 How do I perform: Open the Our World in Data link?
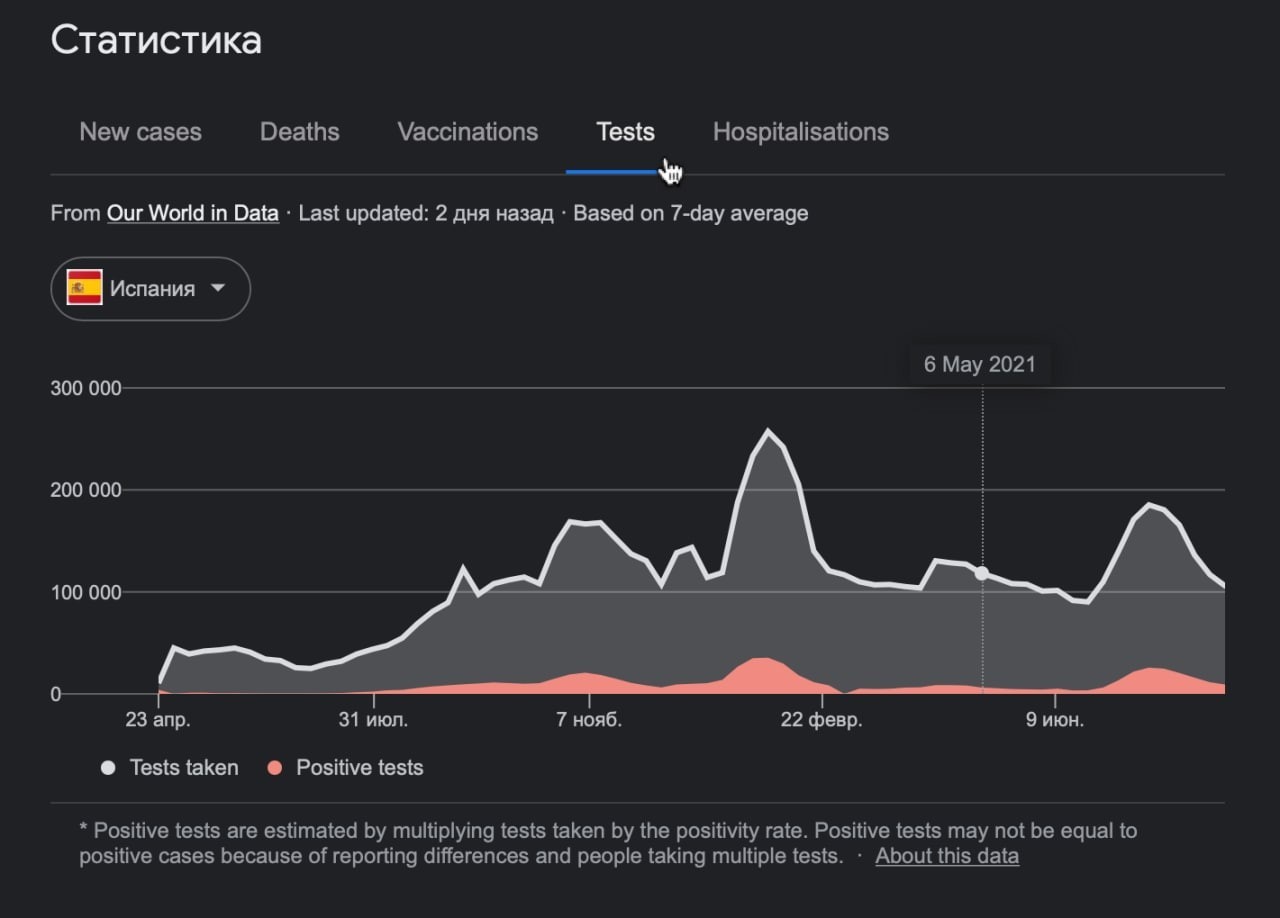(193, 213)
